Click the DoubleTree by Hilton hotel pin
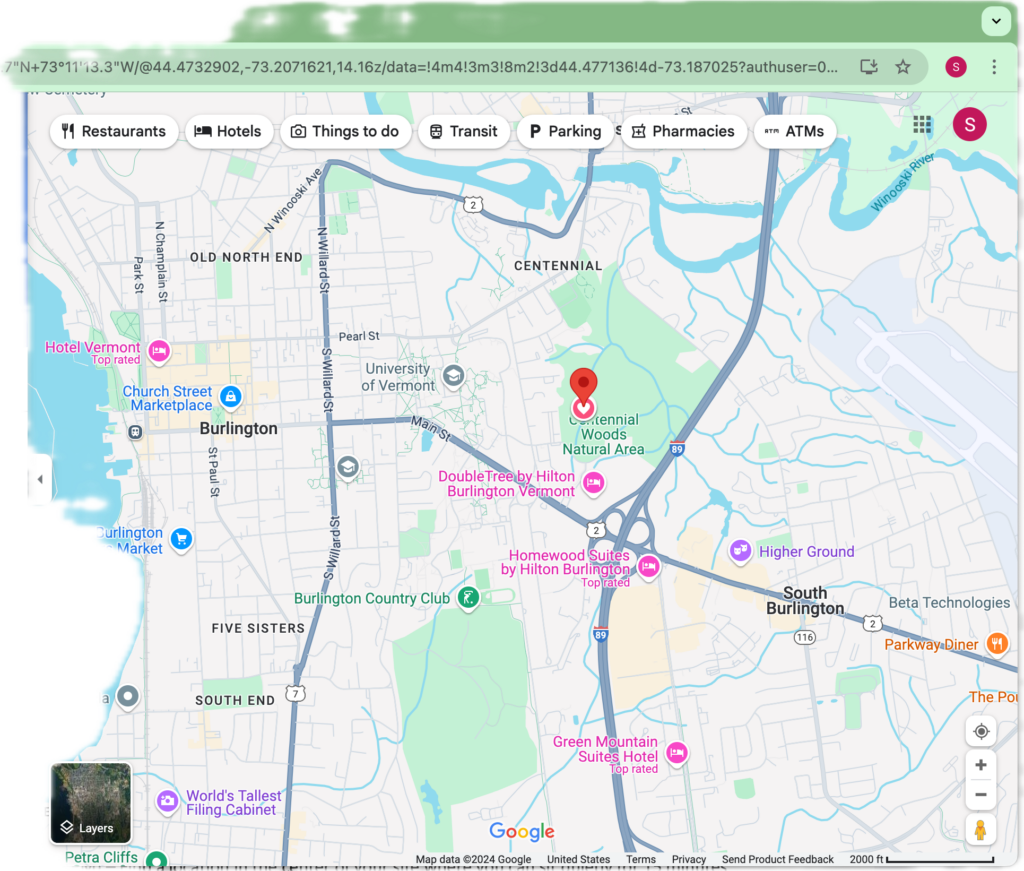Image resolution: width=1024 pixels, height=871 pixels. click(593, 483)
